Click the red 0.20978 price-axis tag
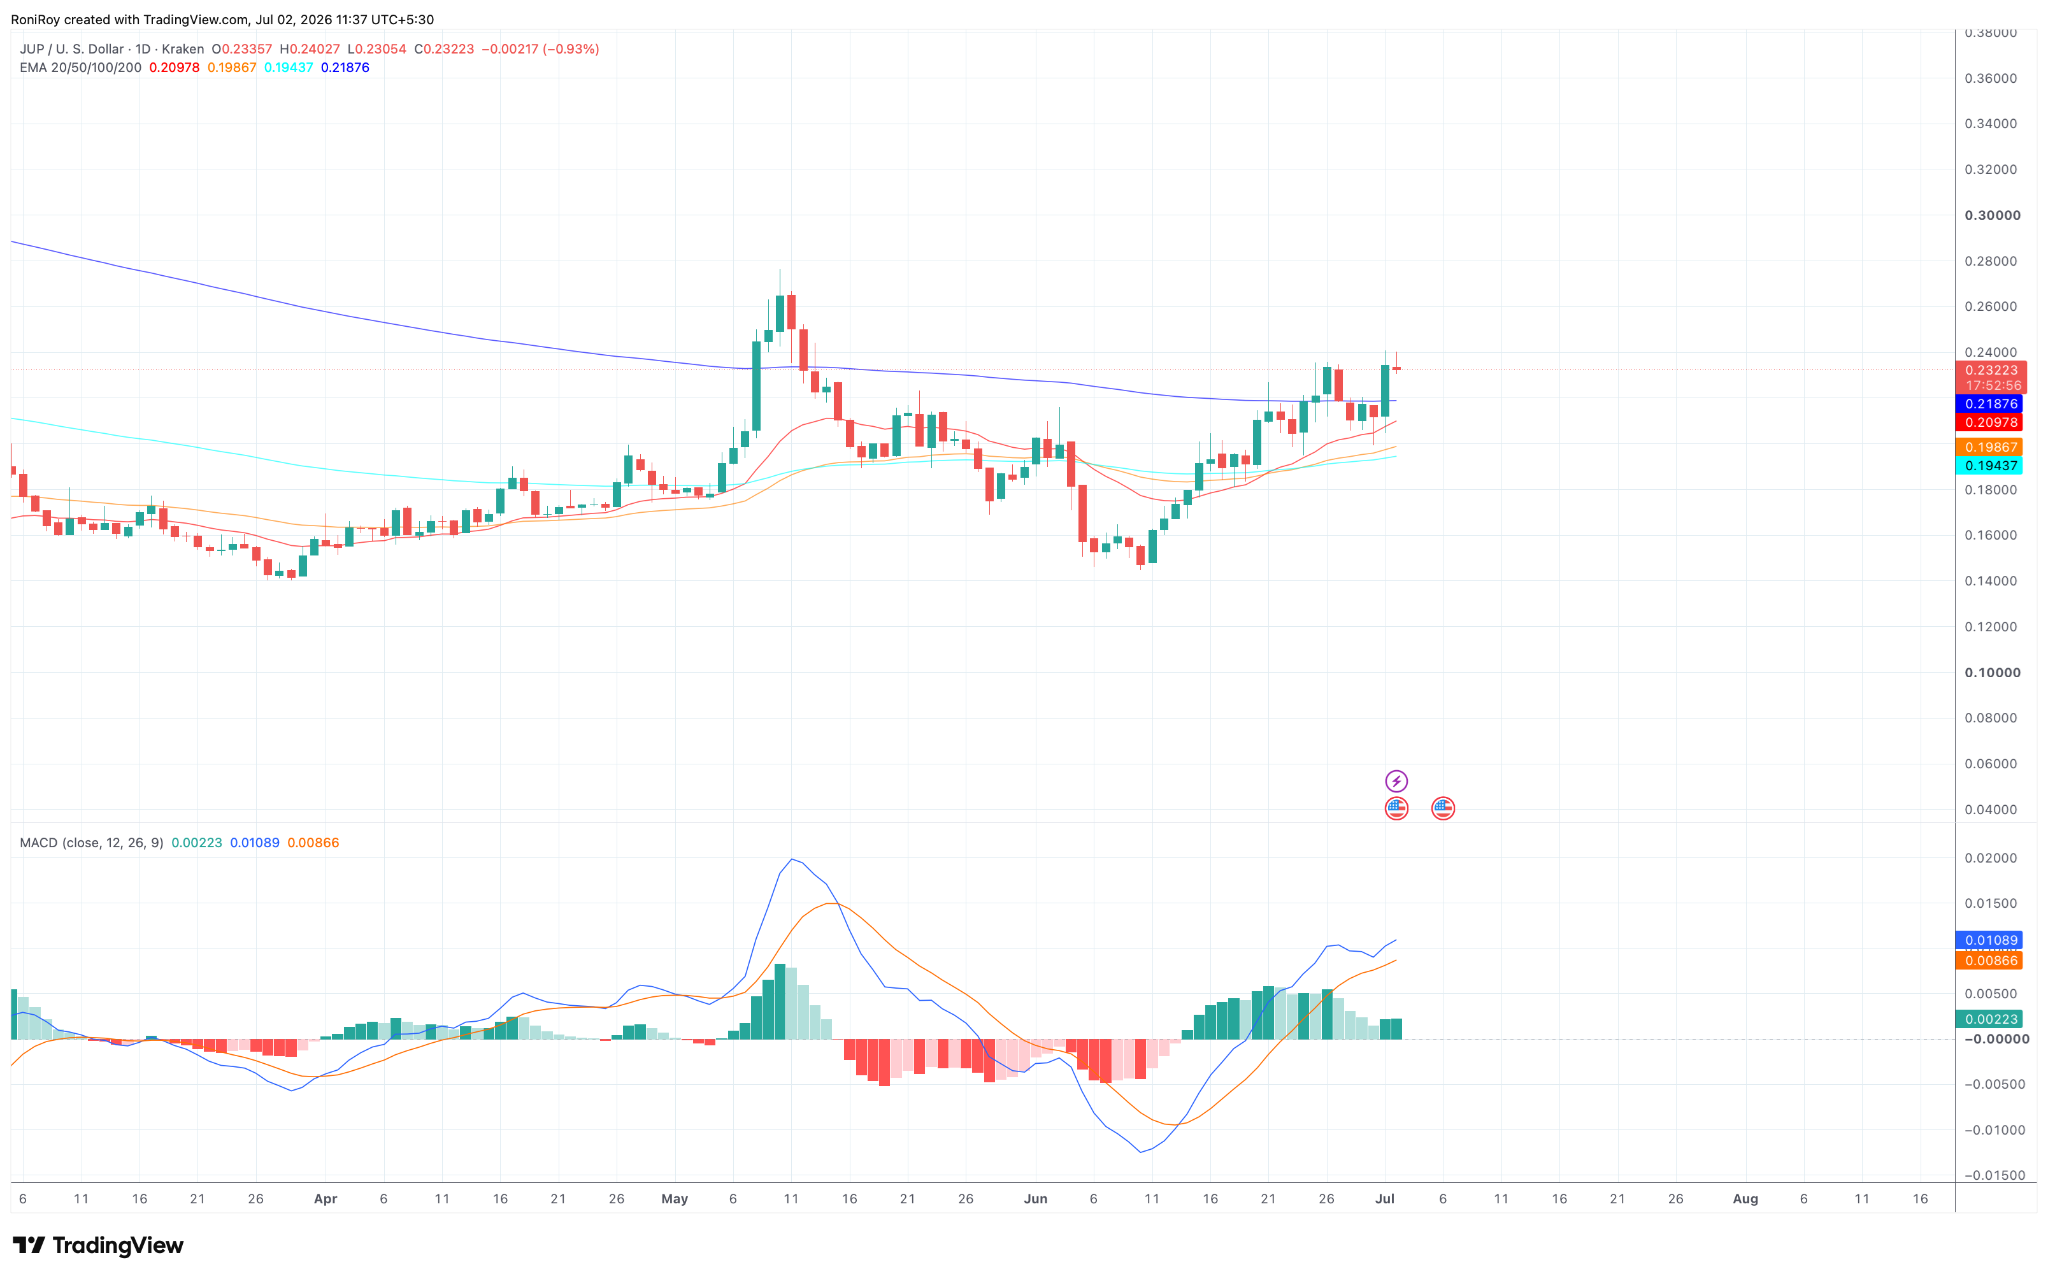Viewport: 2048px width, 1278px height. click(1991, 423)
